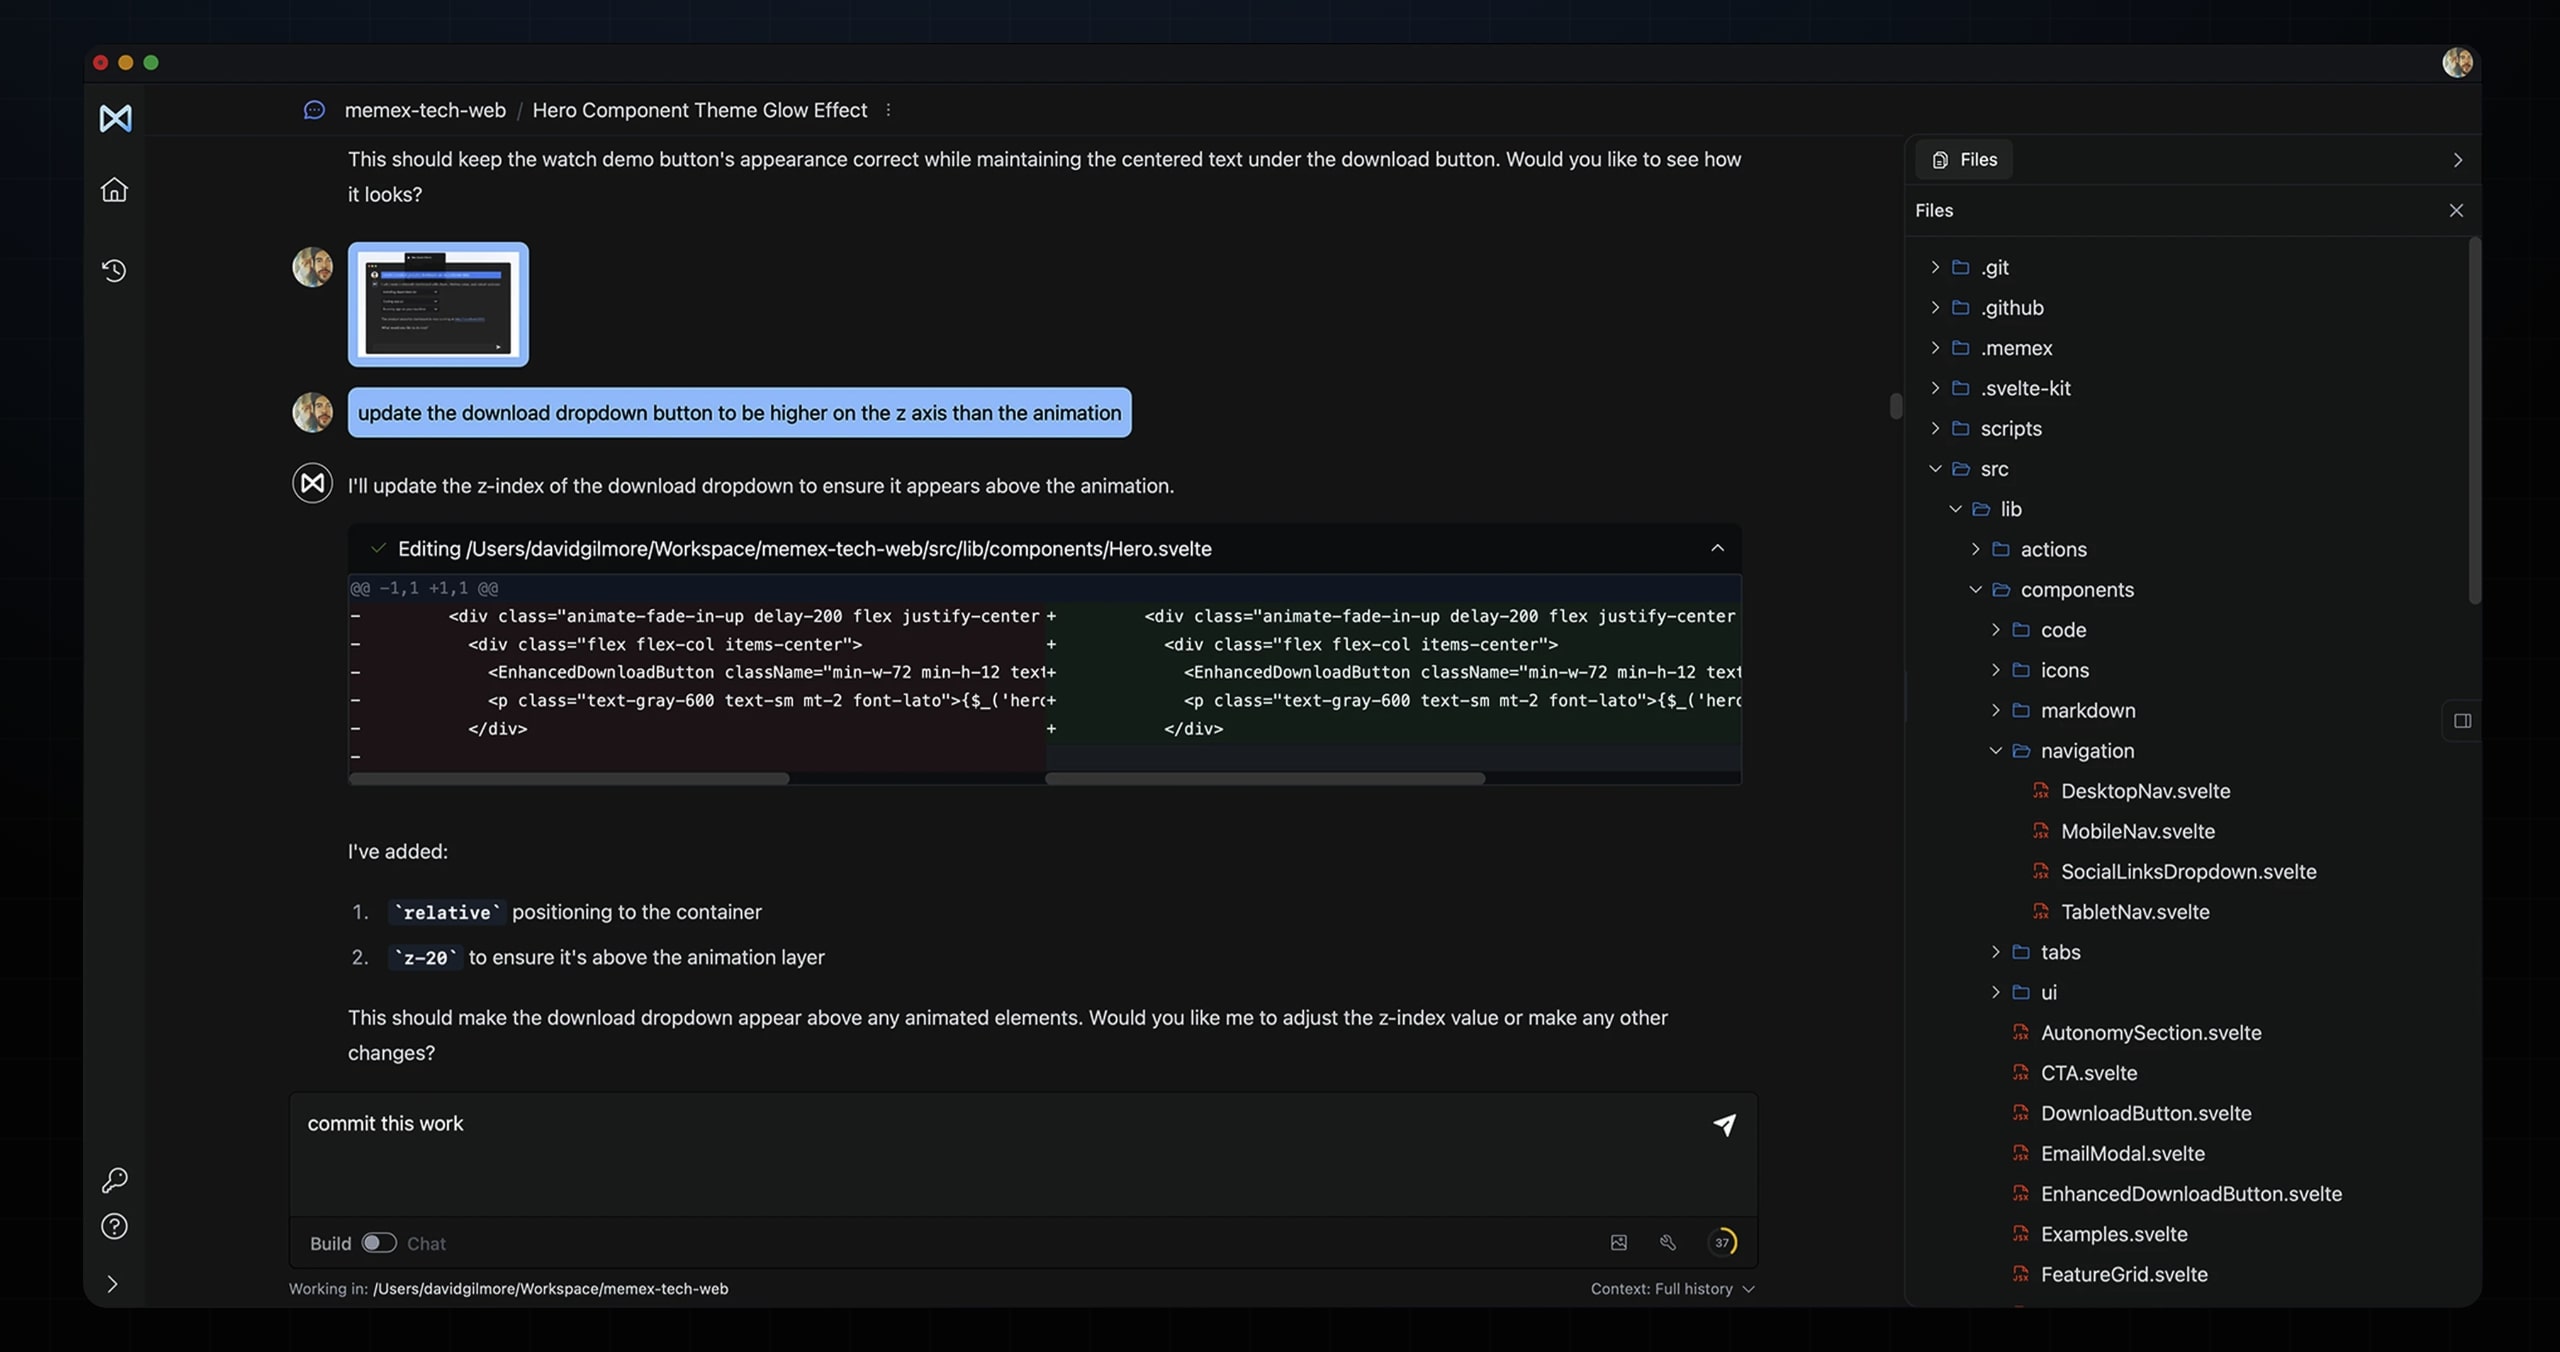
Task: Open the history clock icon in sidebar
Action: click(x=114, y=270)
